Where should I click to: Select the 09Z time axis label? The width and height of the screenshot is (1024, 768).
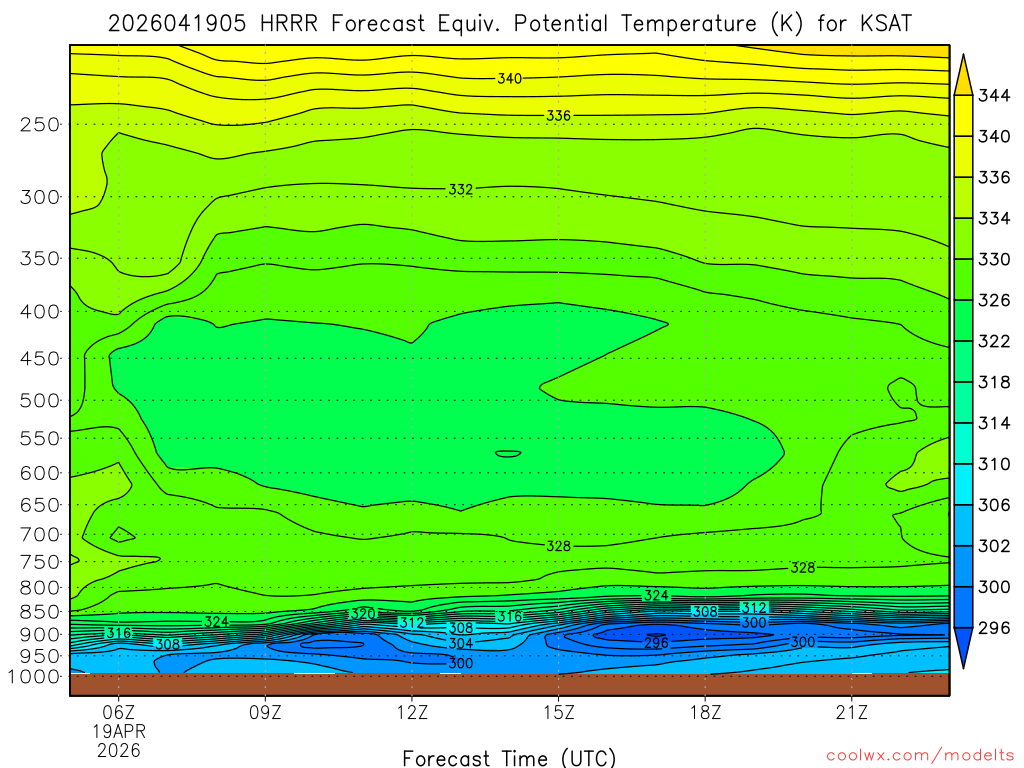click(x=265, y=712)
